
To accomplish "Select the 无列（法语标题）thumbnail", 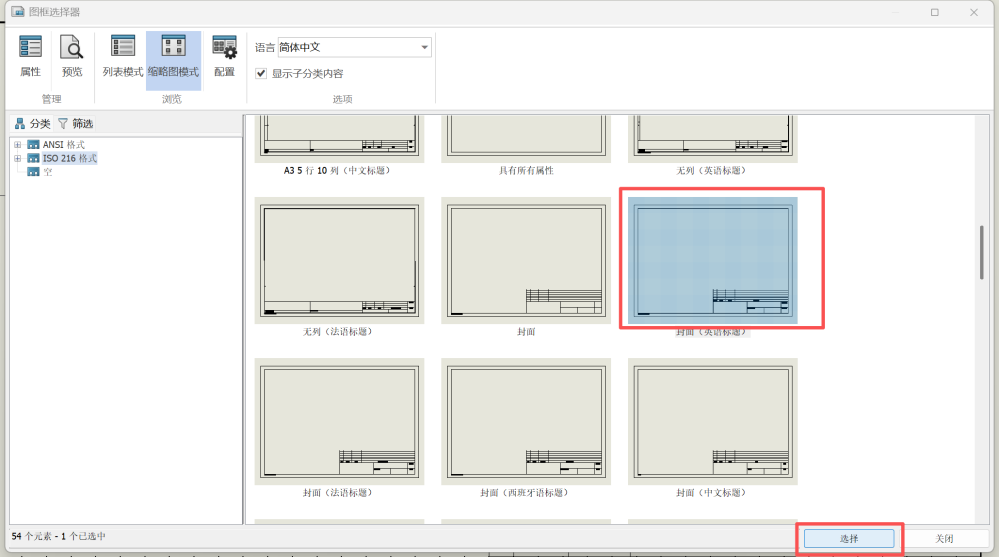I will [x=339, y=260].
